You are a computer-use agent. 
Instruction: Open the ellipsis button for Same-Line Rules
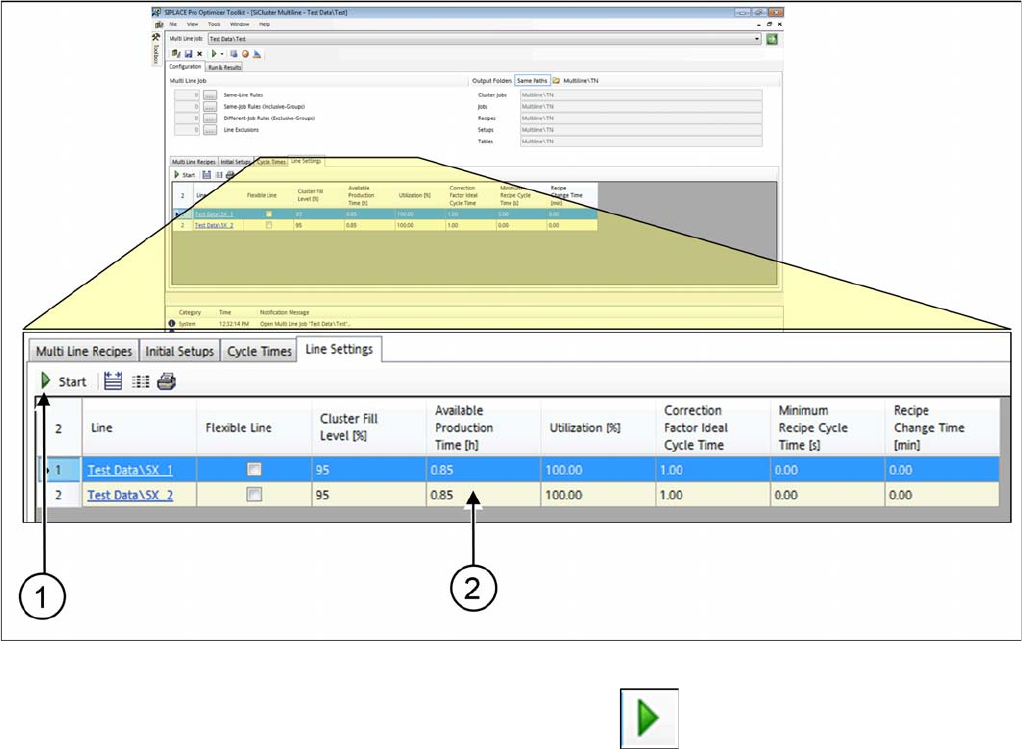(210, 95)
